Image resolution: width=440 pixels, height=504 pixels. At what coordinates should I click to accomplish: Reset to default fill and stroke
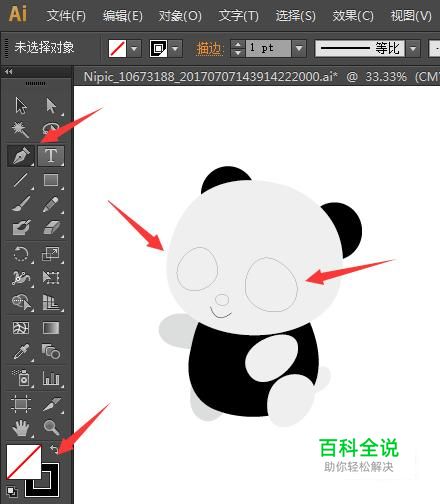[12, 491]
